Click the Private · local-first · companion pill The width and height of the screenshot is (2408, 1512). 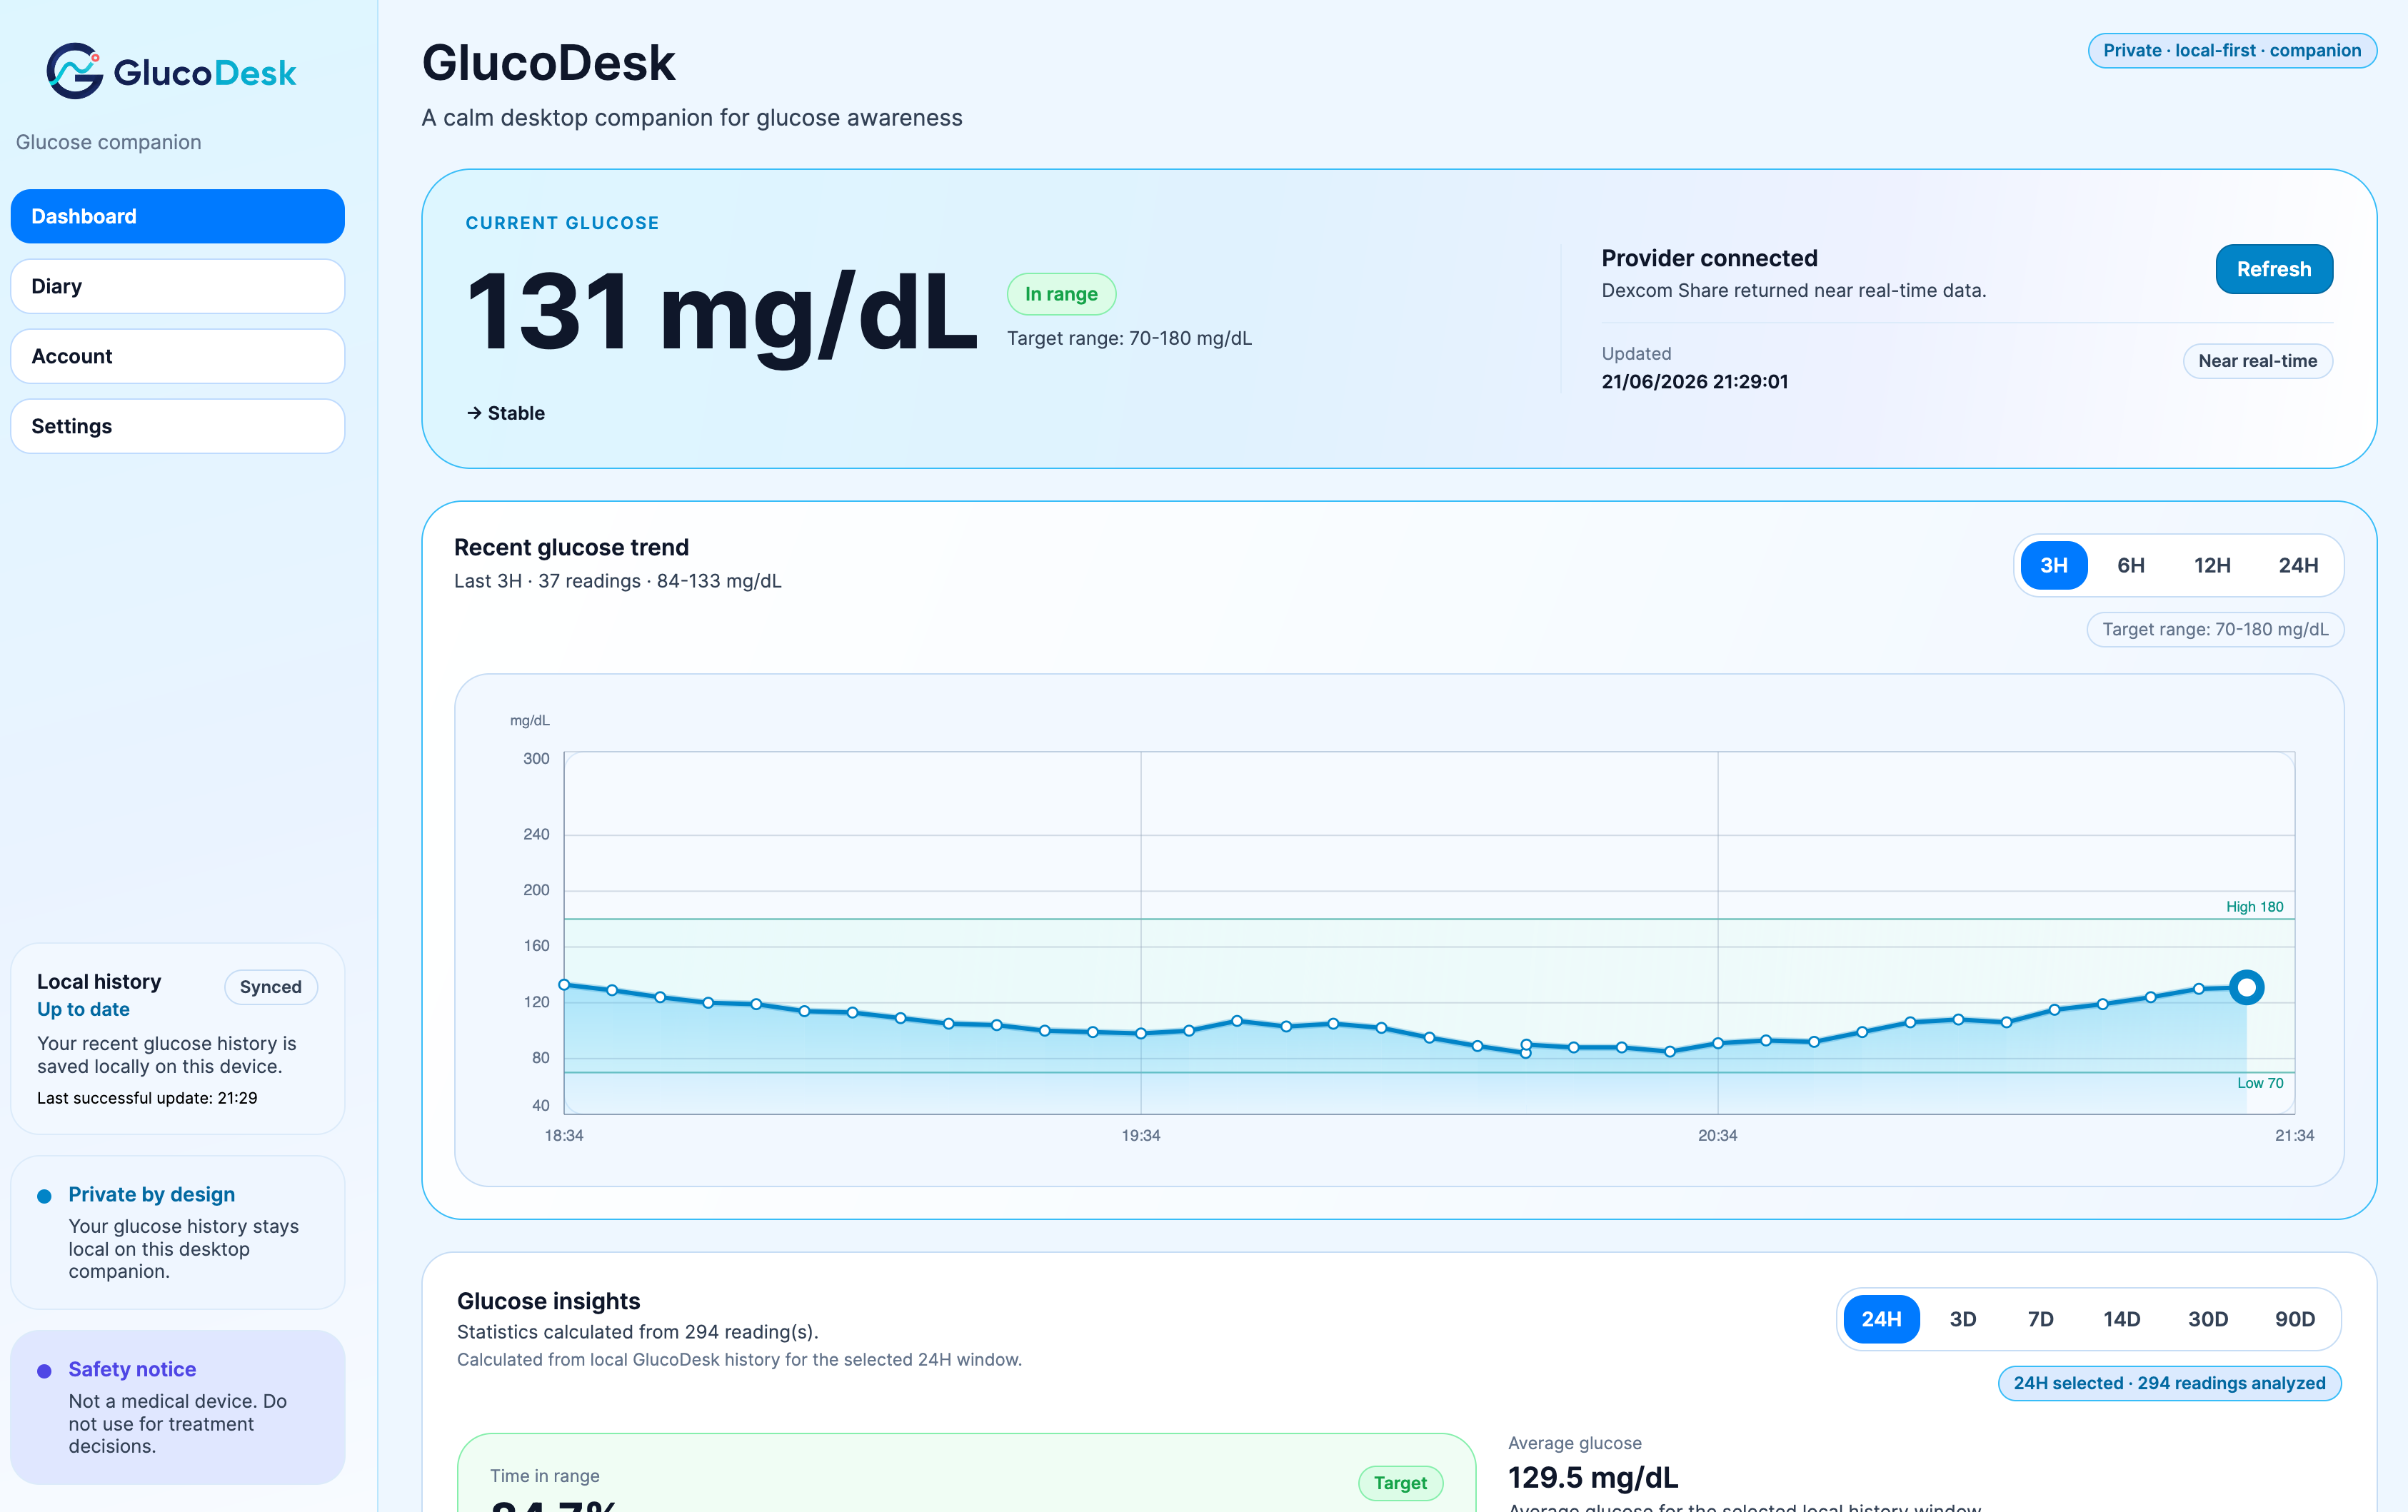tap(2232, 50)
